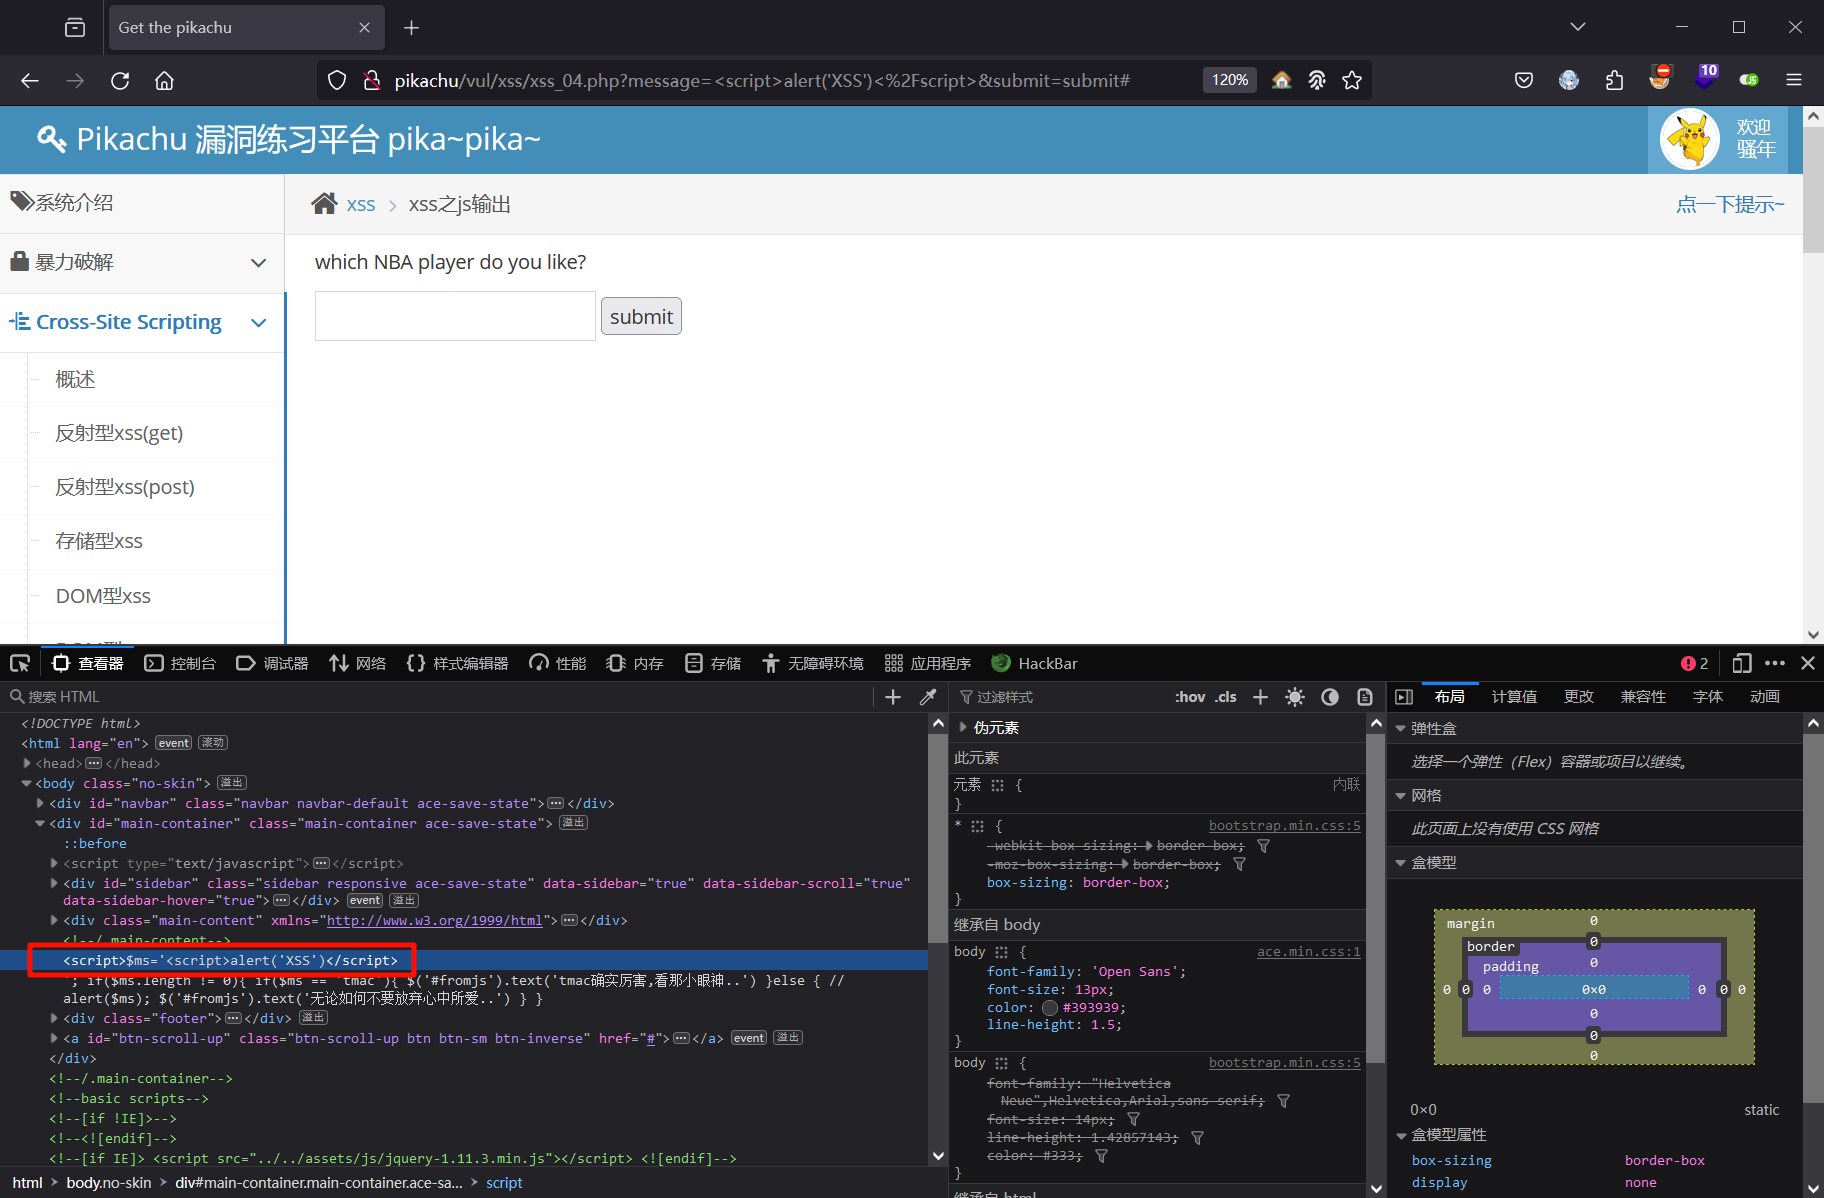Toggle :hov pseudo-class panel
The image size is (1824, 1198).
tap(1190, 697)
